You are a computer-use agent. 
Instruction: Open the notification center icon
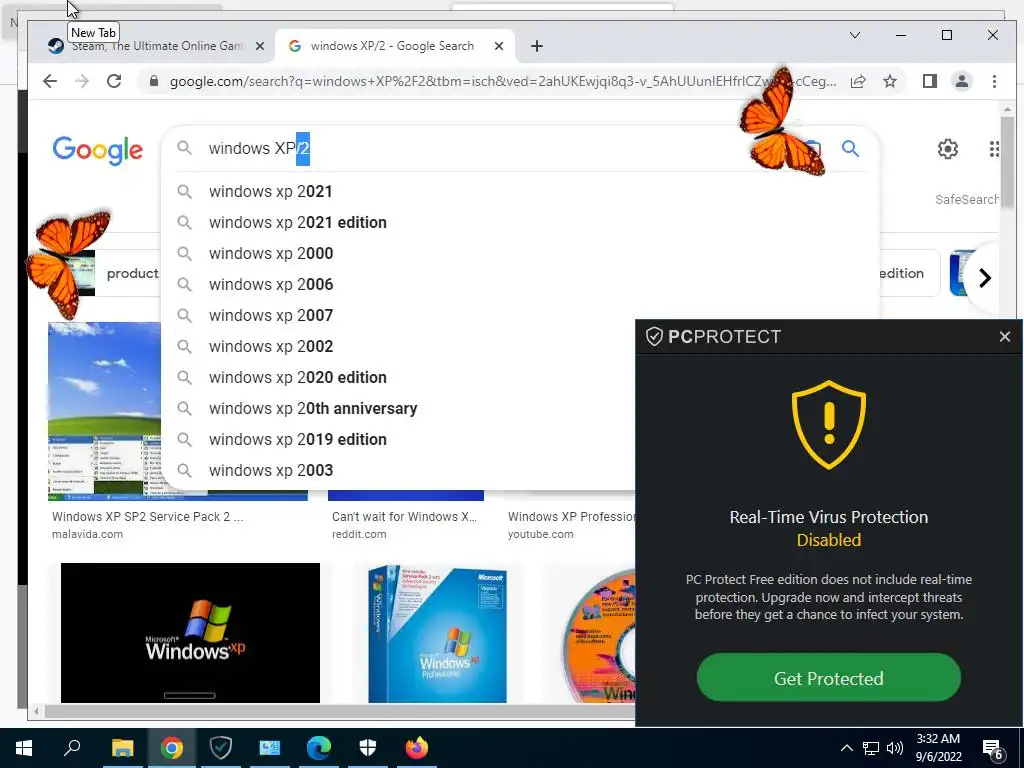[993, 749]
